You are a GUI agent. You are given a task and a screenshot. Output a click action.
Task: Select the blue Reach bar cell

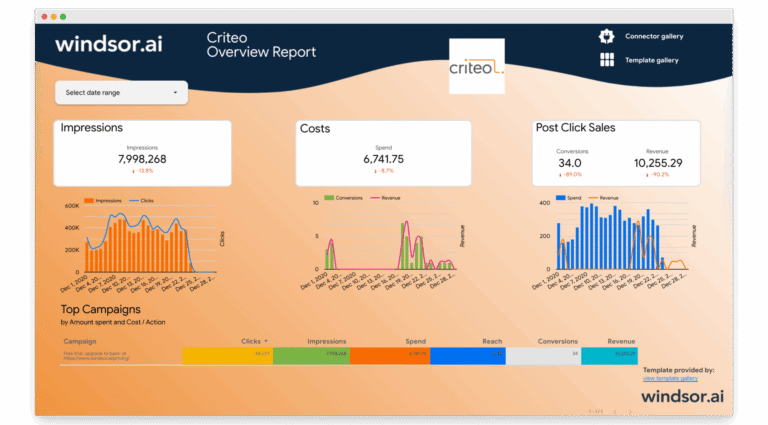(x=468, y=356)
